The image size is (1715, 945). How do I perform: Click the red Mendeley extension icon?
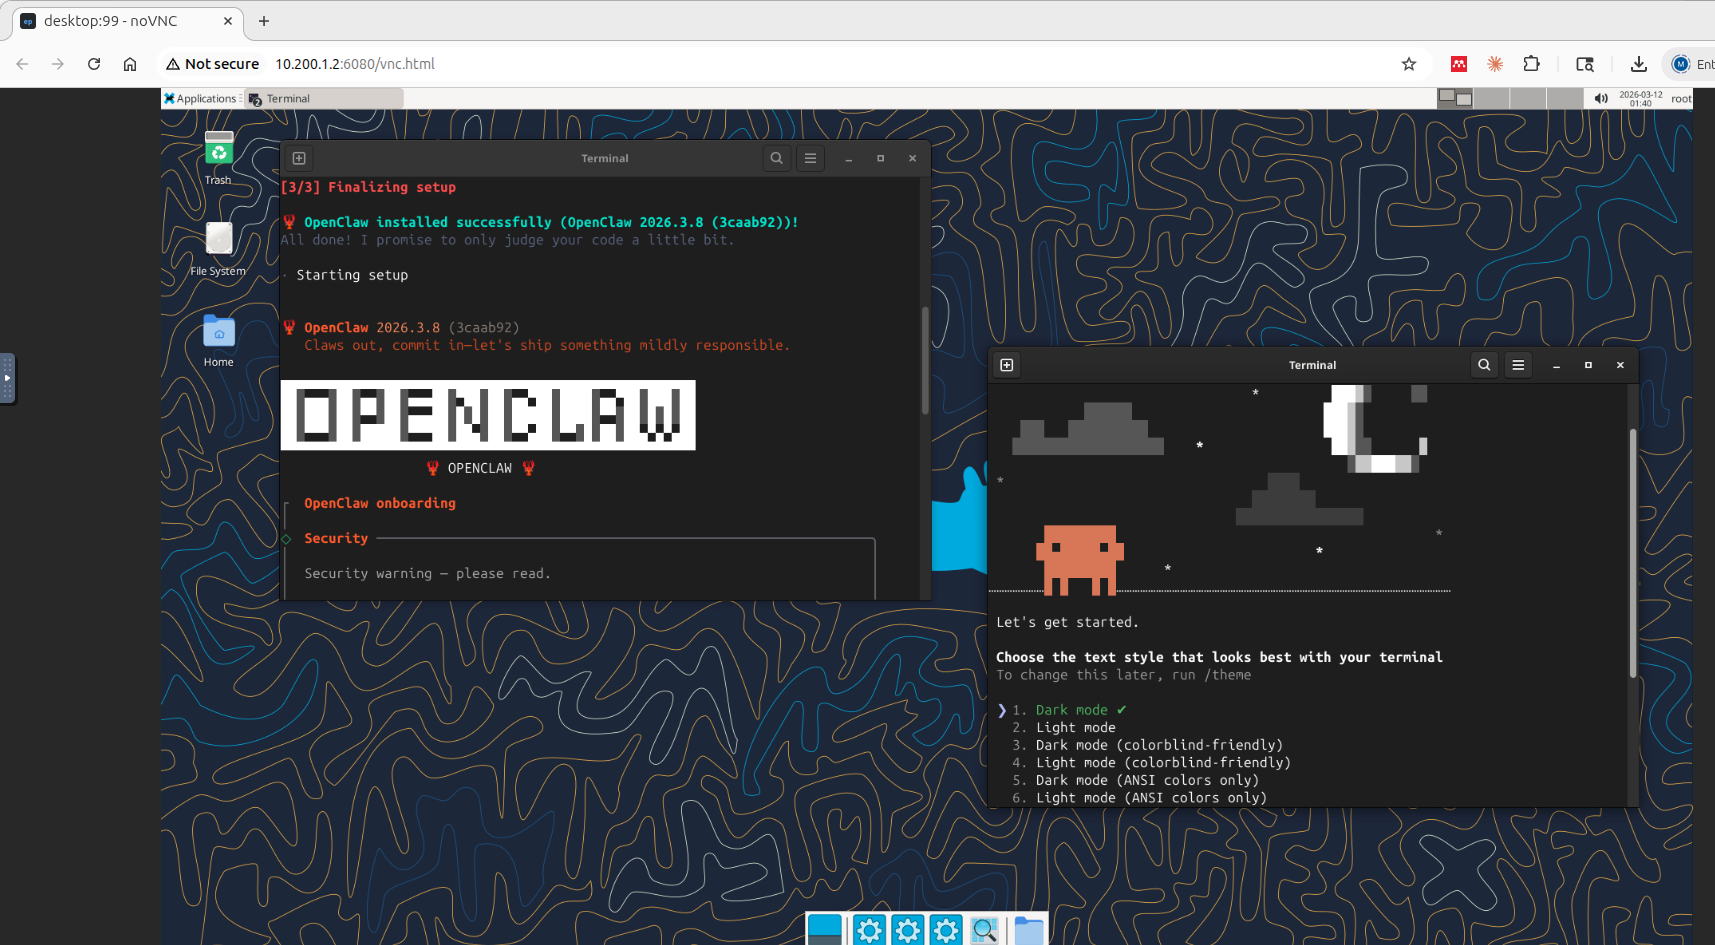click(x=1458, y=63)
